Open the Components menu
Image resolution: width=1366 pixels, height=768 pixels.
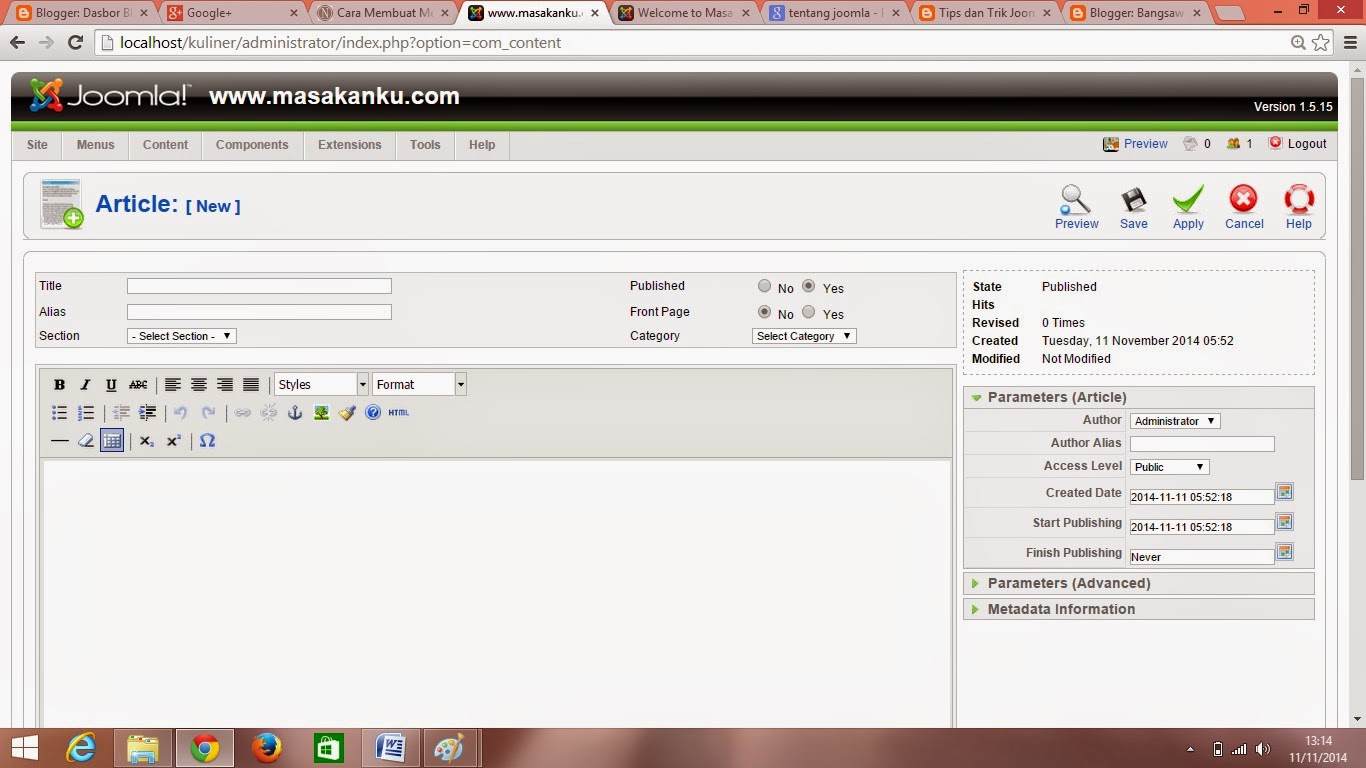coord(252,145)
